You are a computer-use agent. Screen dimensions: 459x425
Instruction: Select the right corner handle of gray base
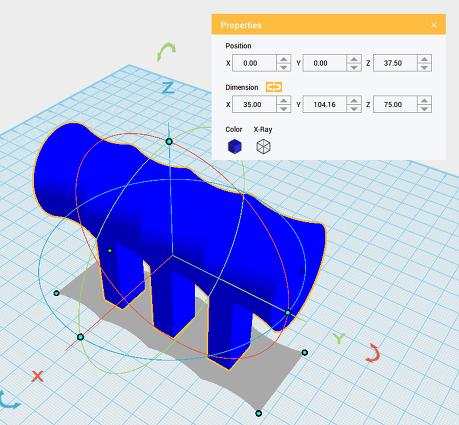[x=305, y=352]
